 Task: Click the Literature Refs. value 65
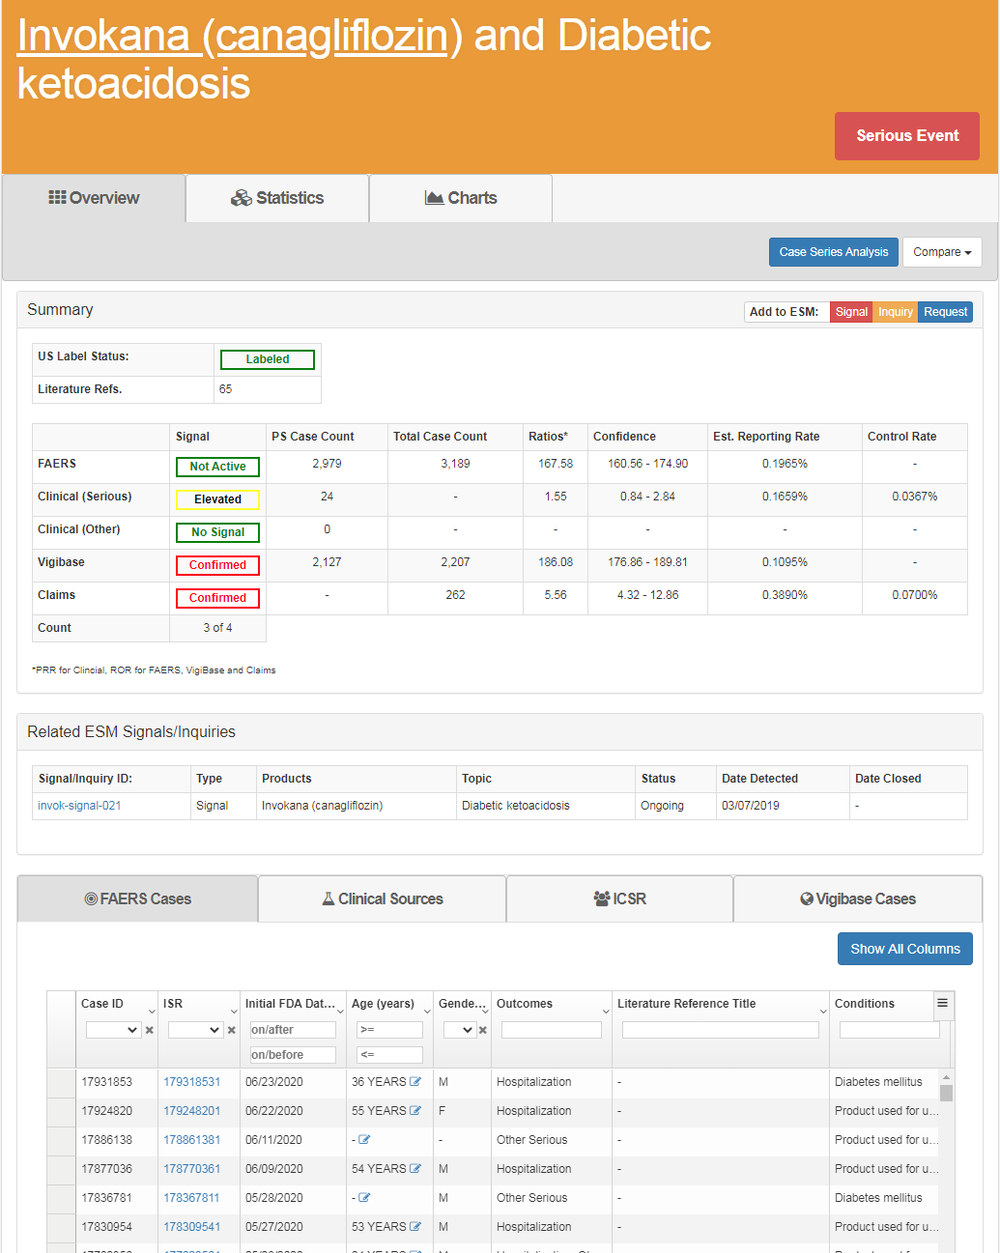tap(225, 390)
